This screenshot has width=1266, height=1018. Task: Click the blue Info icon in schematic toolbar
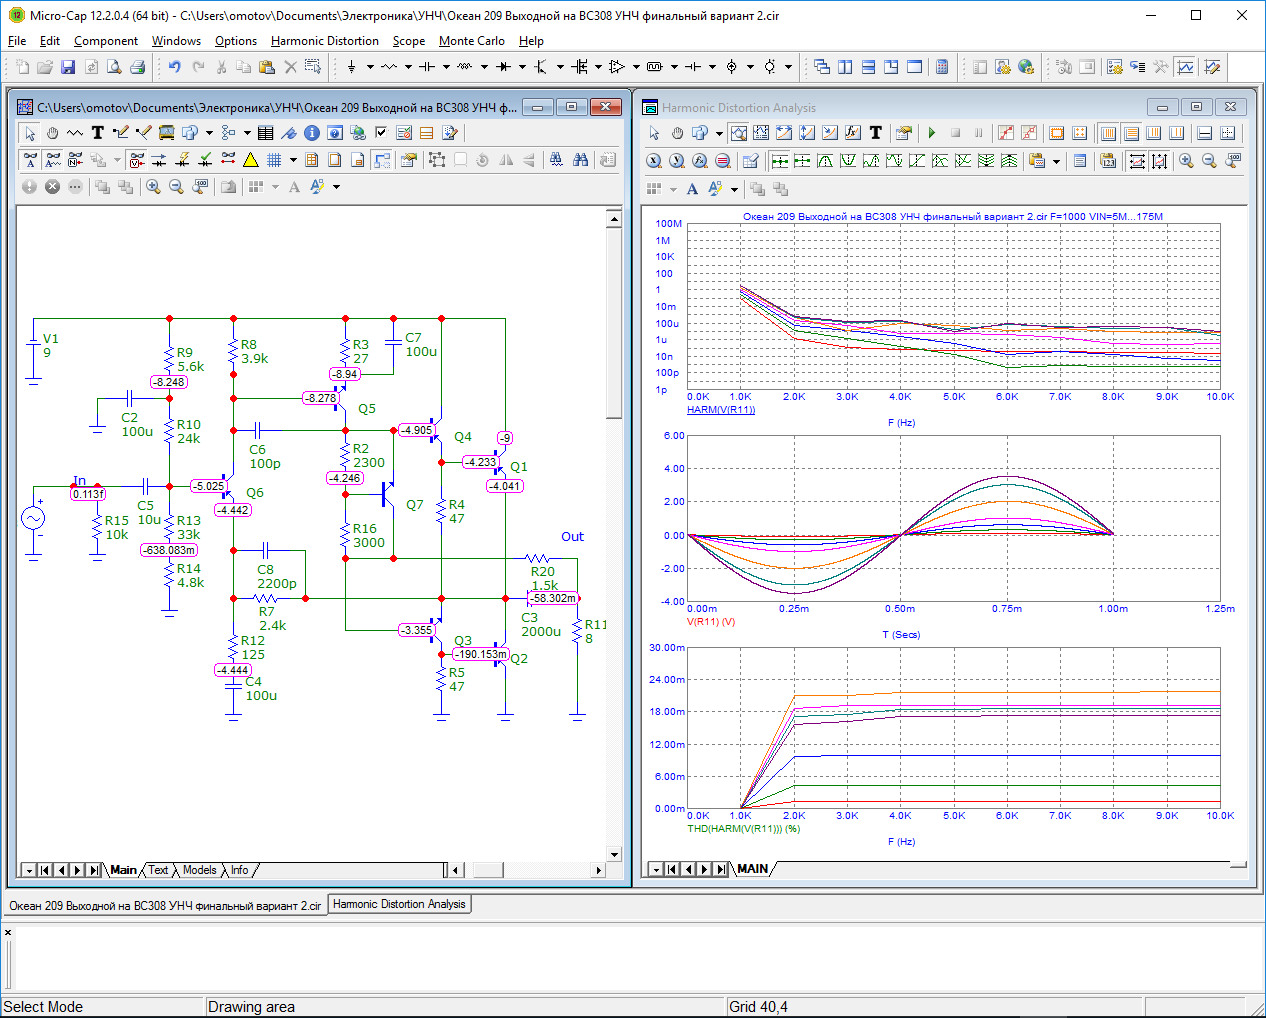pos(311,133)
